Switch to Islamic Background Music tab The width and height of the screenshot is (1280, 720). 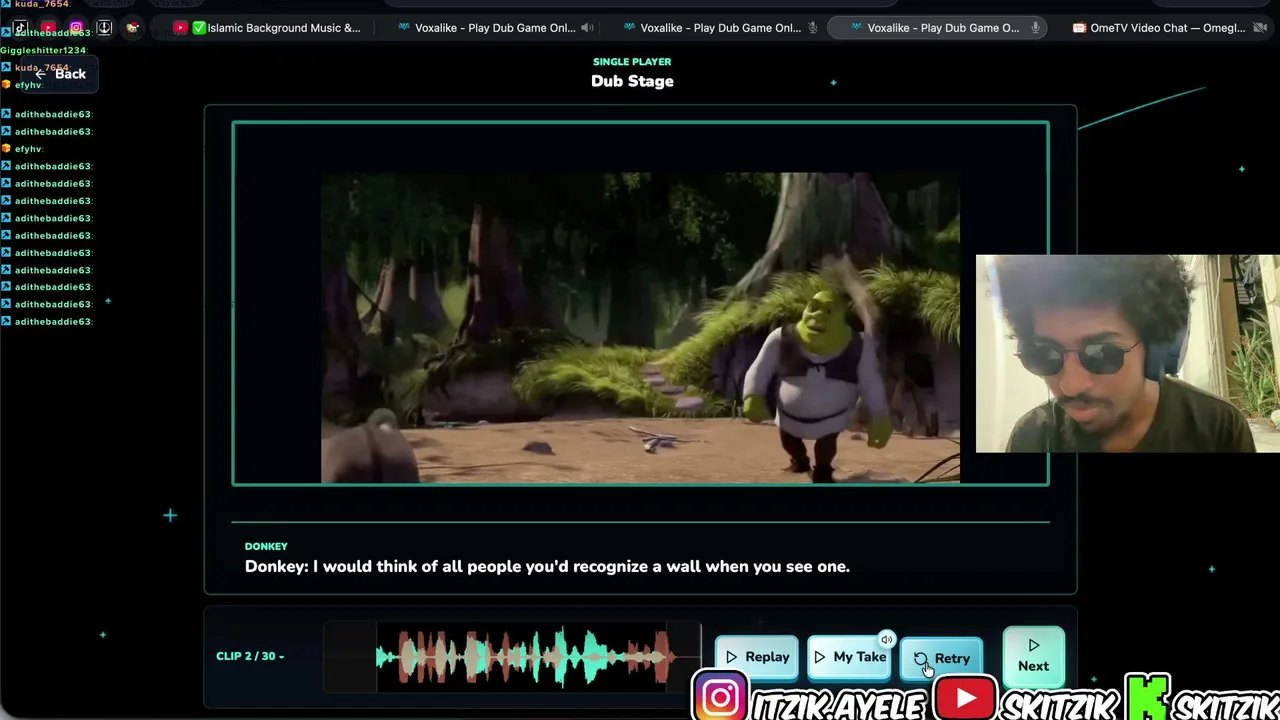(x=268, y=28)
